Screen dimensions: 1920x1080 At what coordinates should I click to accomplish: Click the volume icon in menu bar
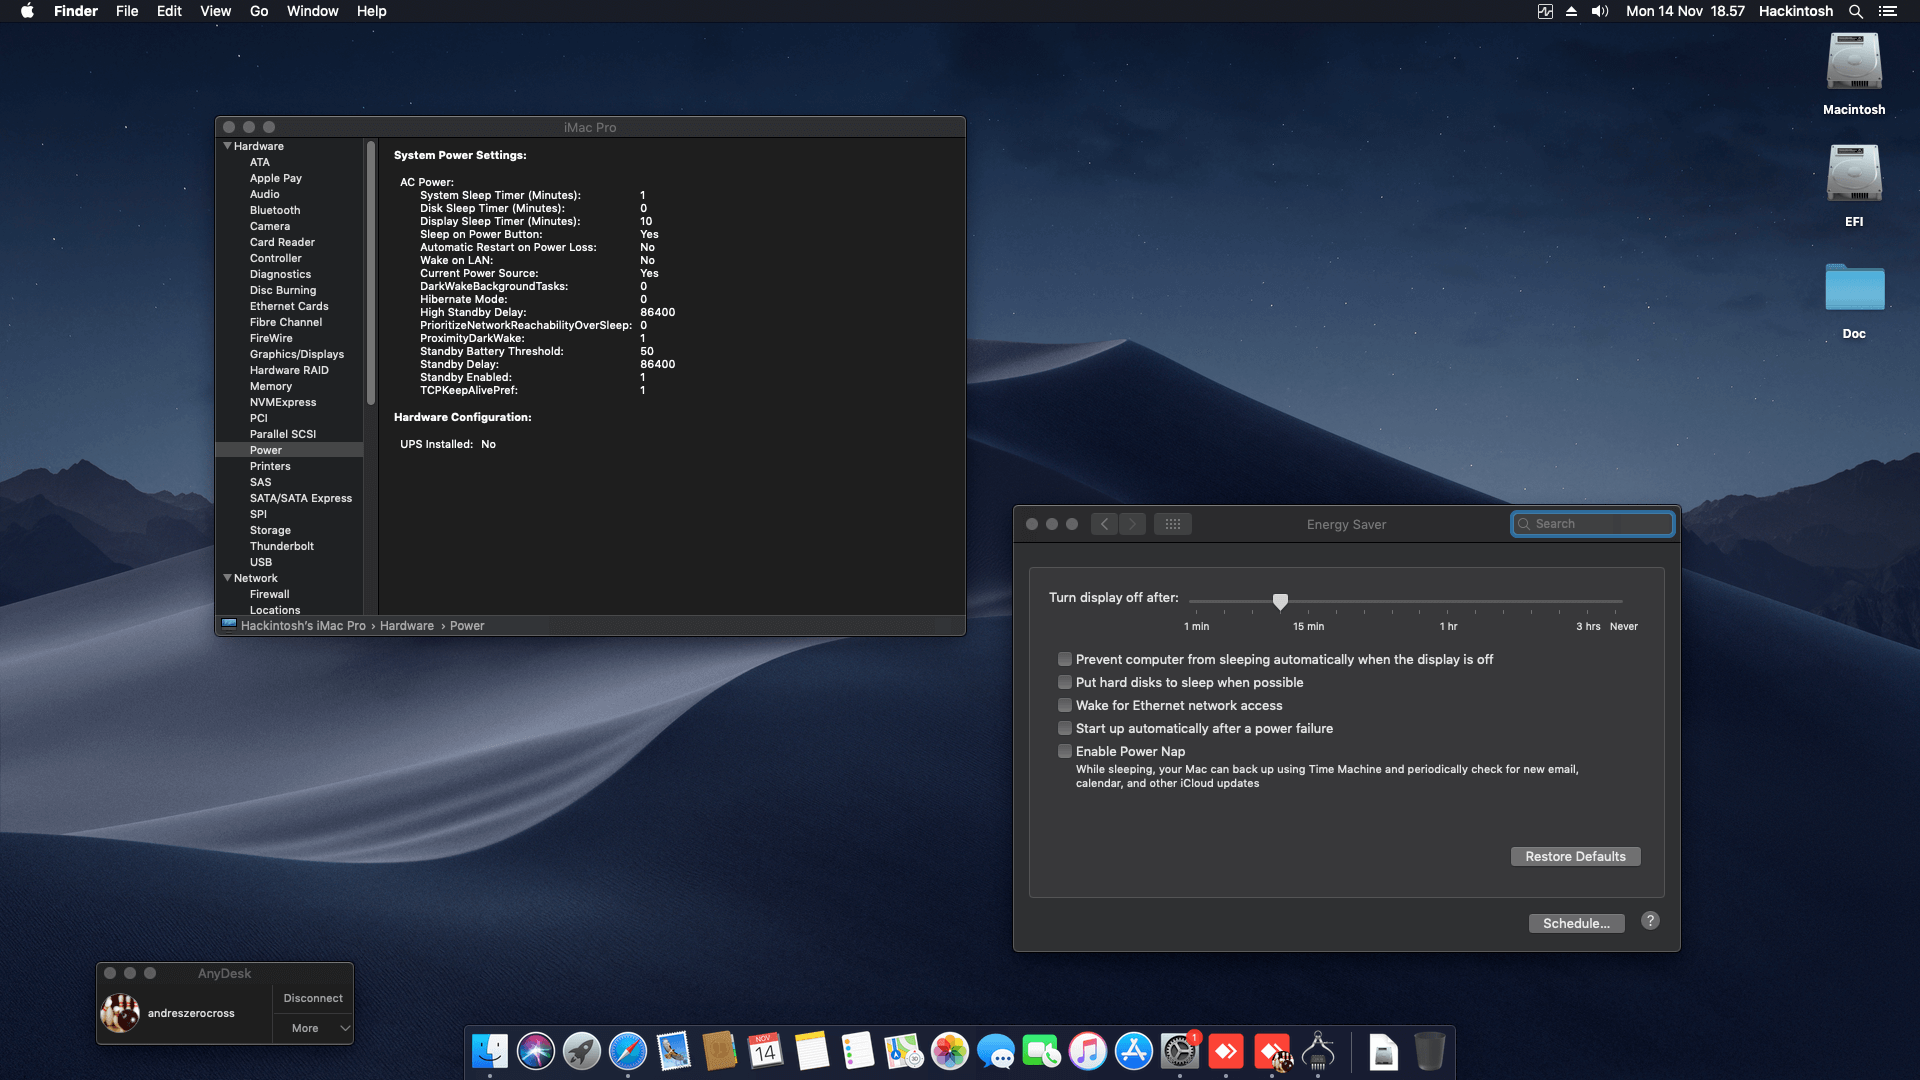(x=1600, y=11)
